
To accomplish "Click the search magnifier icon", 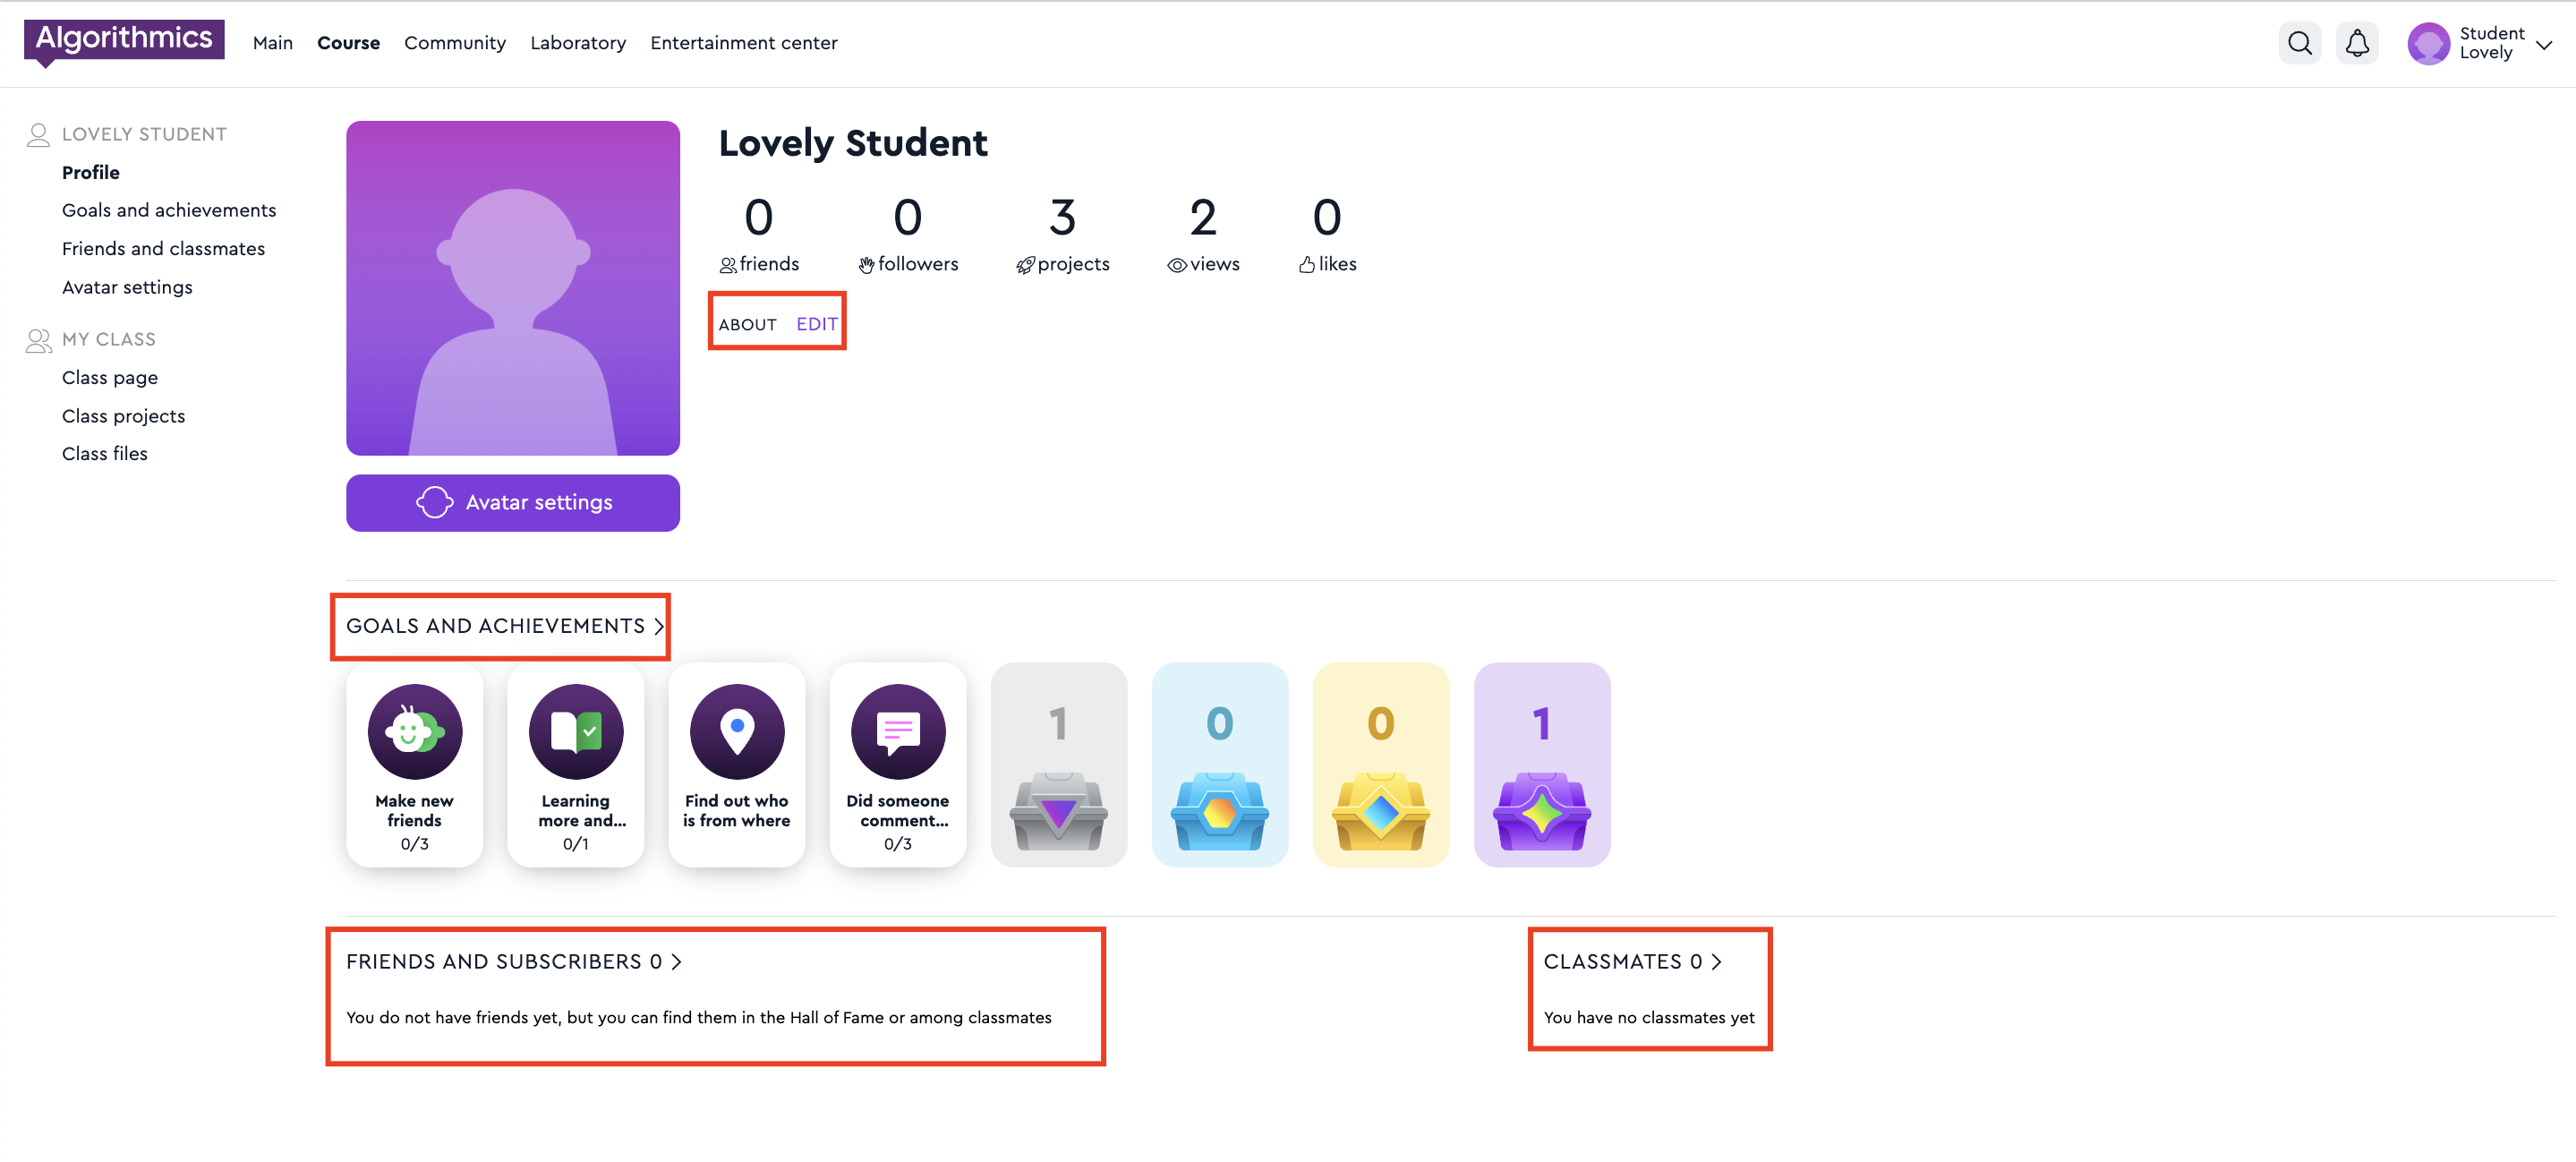I will [x=2299, y=43].
